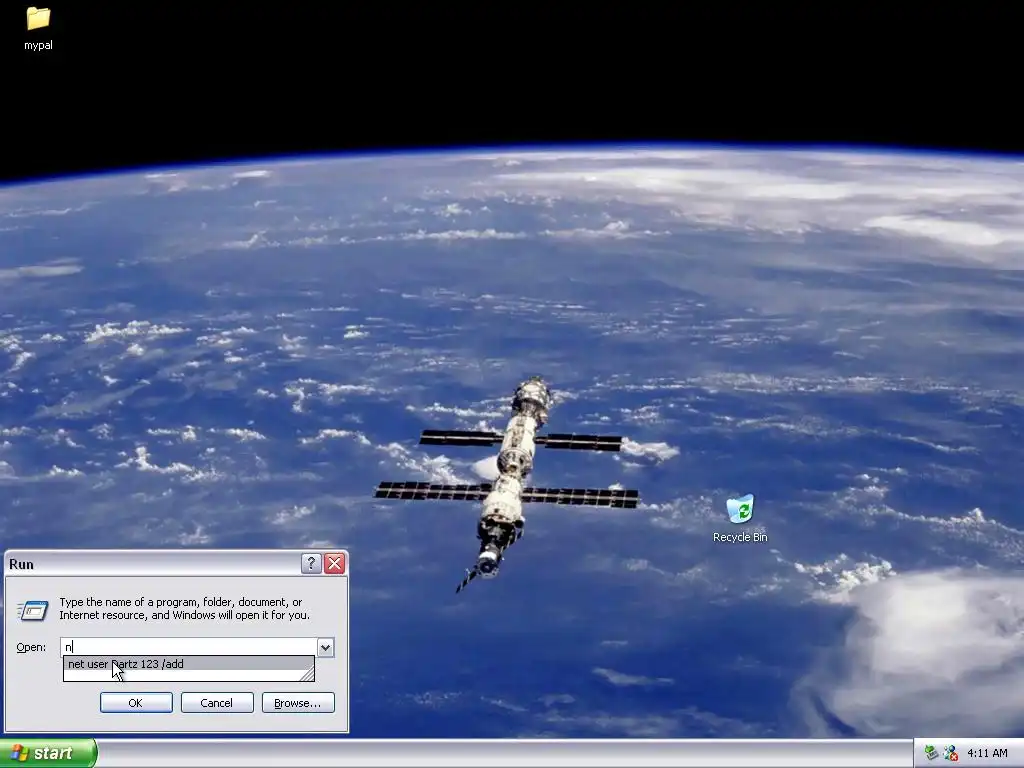
Task: Expand the Open field dropdown arrow
Action: tap(325, 647)
